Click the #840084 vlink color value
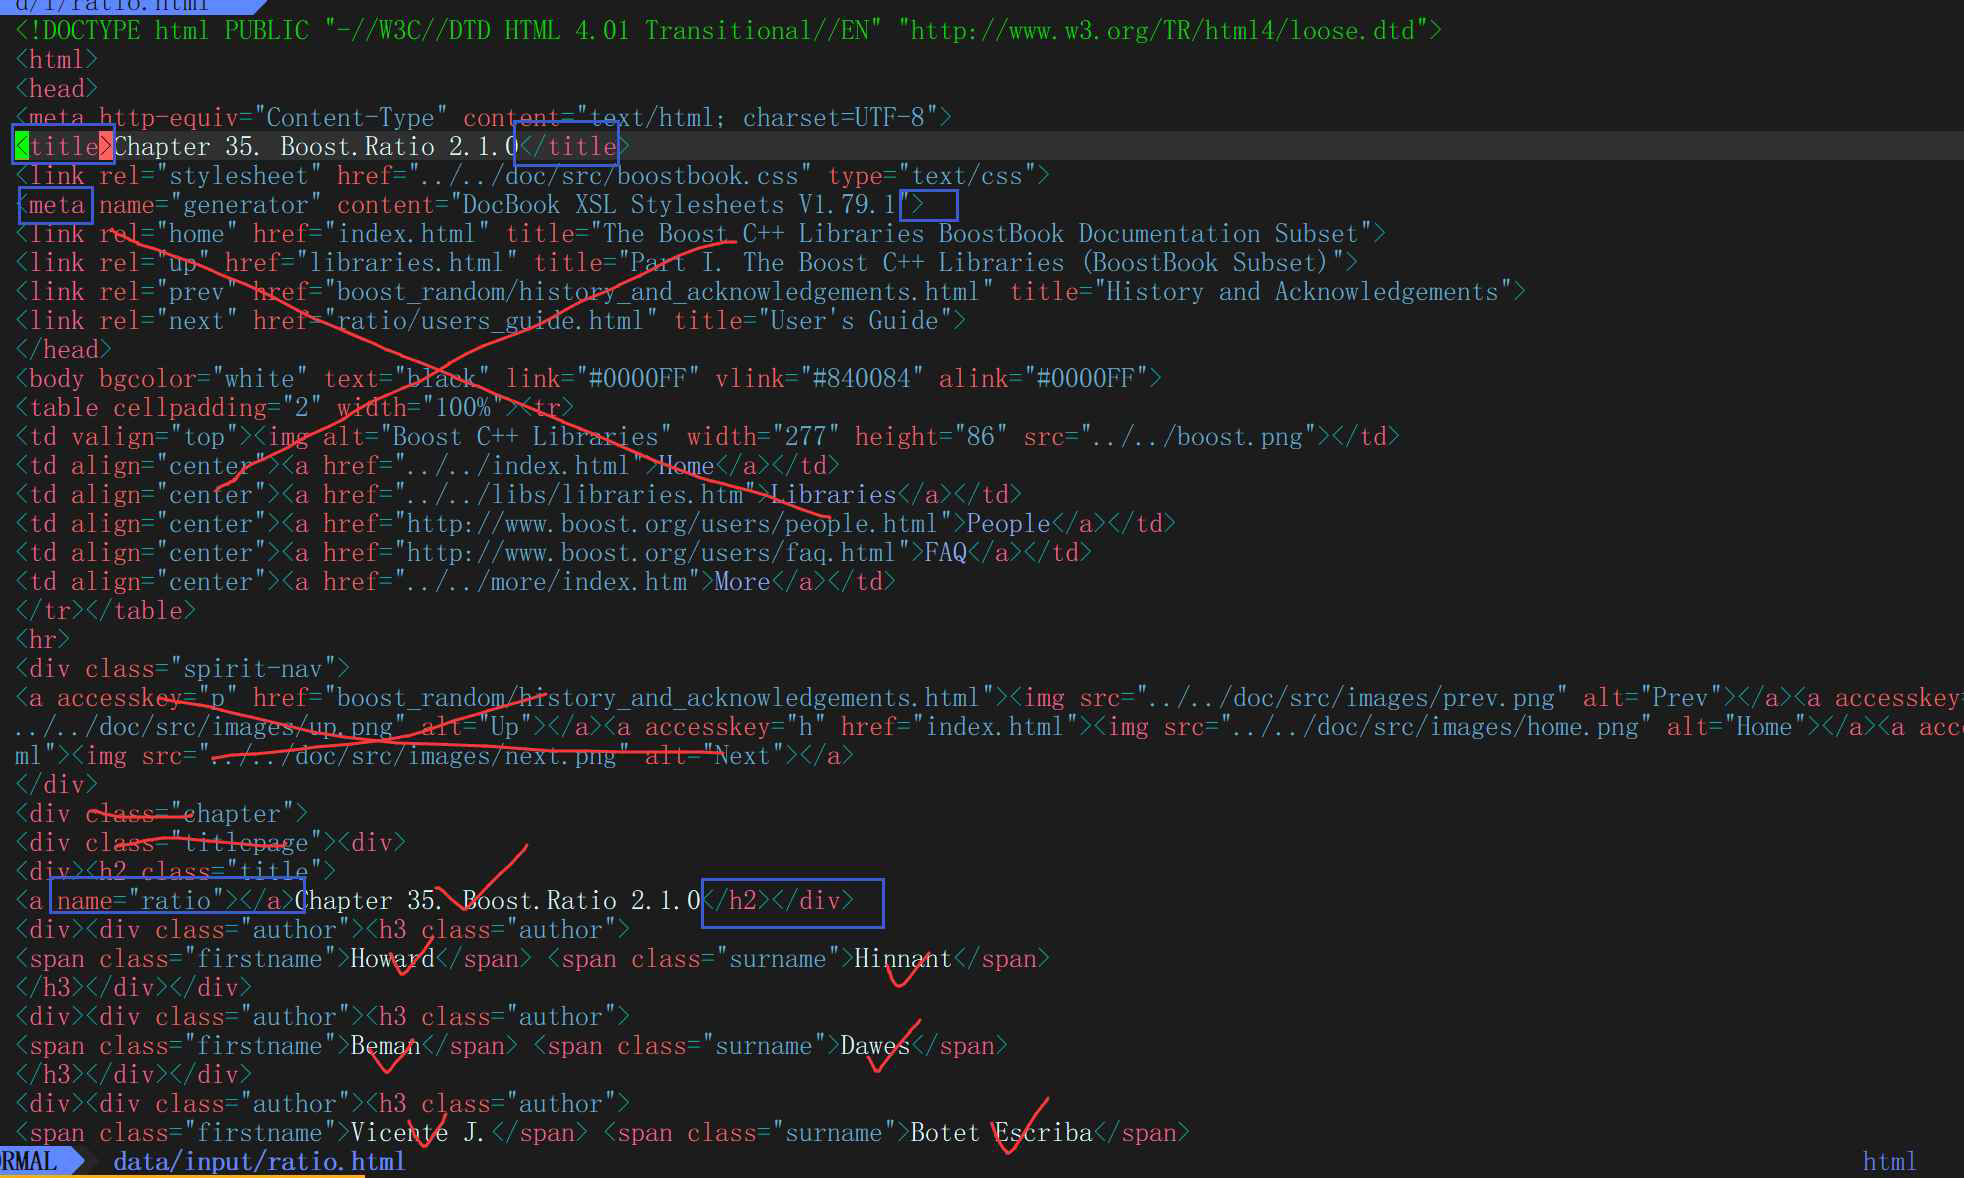1964x1178 pixels. 861,379
